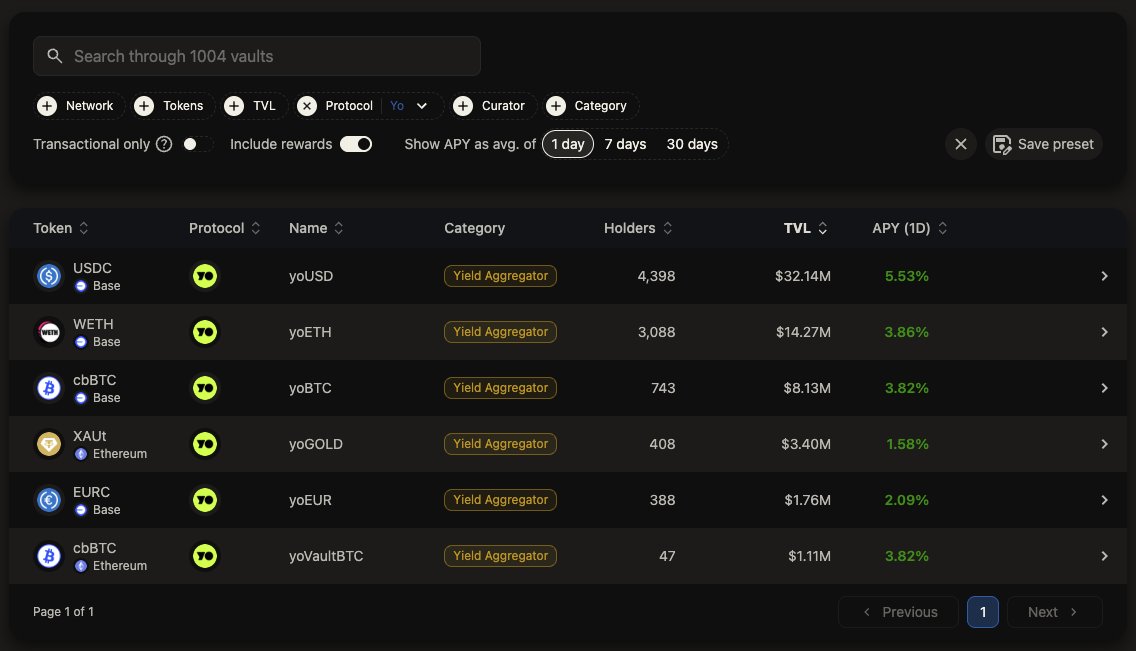
Task: Open yoVaultBTC vault details chevron
Action: click(1104, 556)
